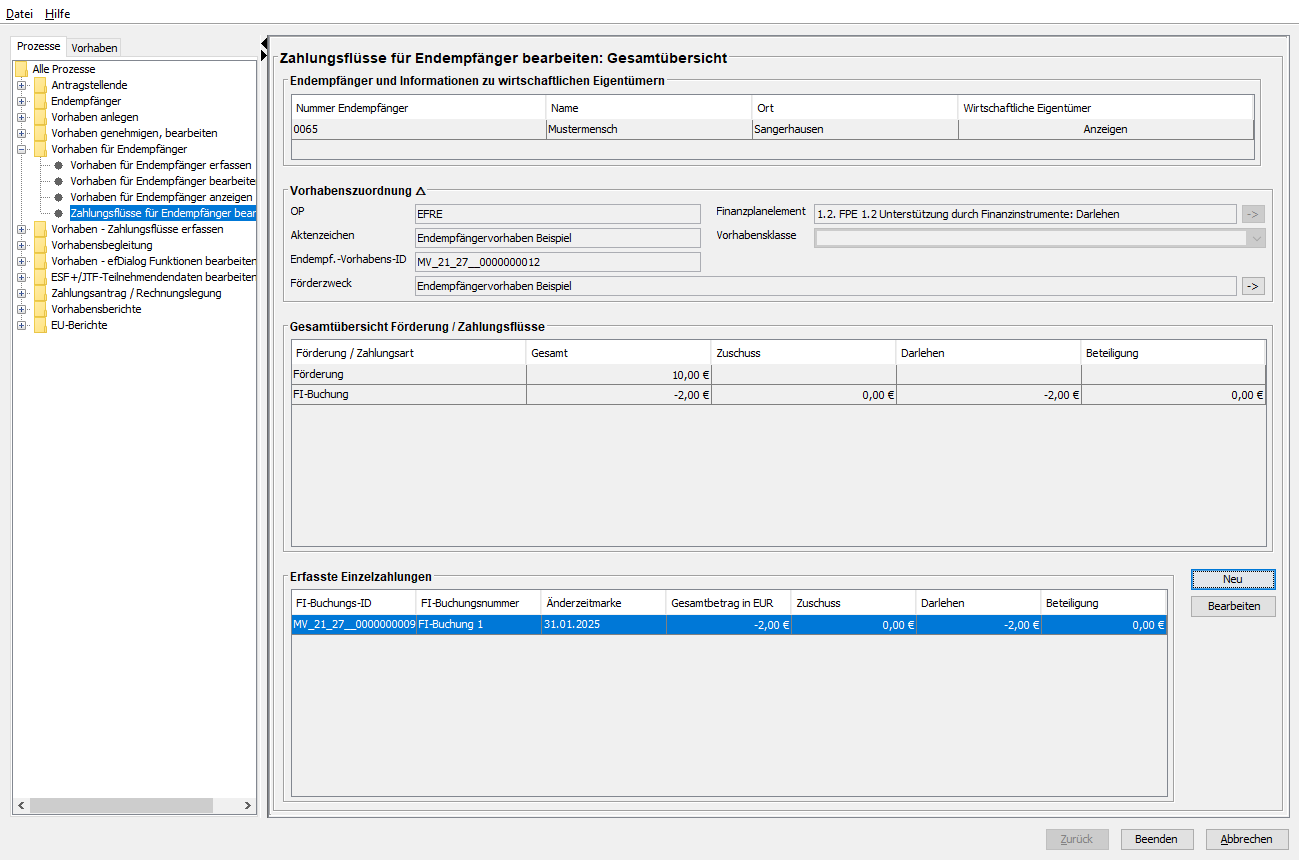The height and width of the screenshot is (860, 1299).
Task: Click the bullet icon for Vorhaben für Endempfänger erfassen
Action: pos(59,165)
